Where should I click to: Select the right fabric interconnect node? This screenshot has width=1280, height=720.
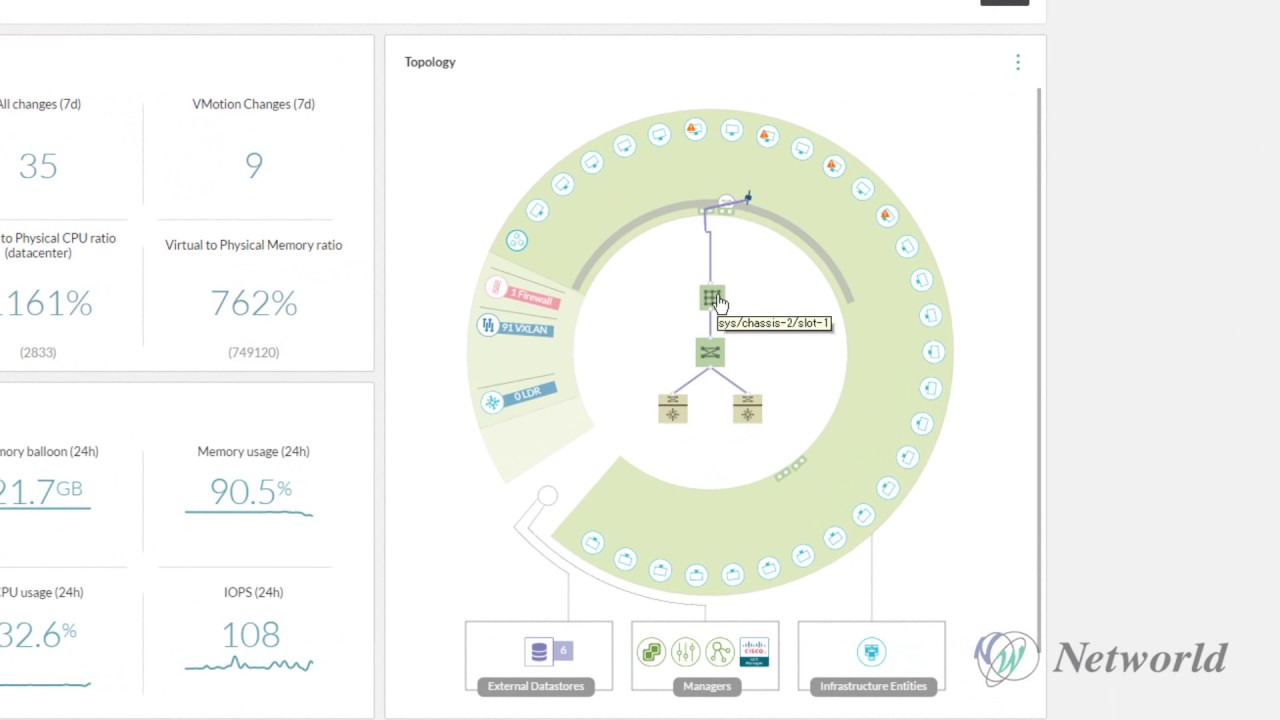tap(747, 408)
